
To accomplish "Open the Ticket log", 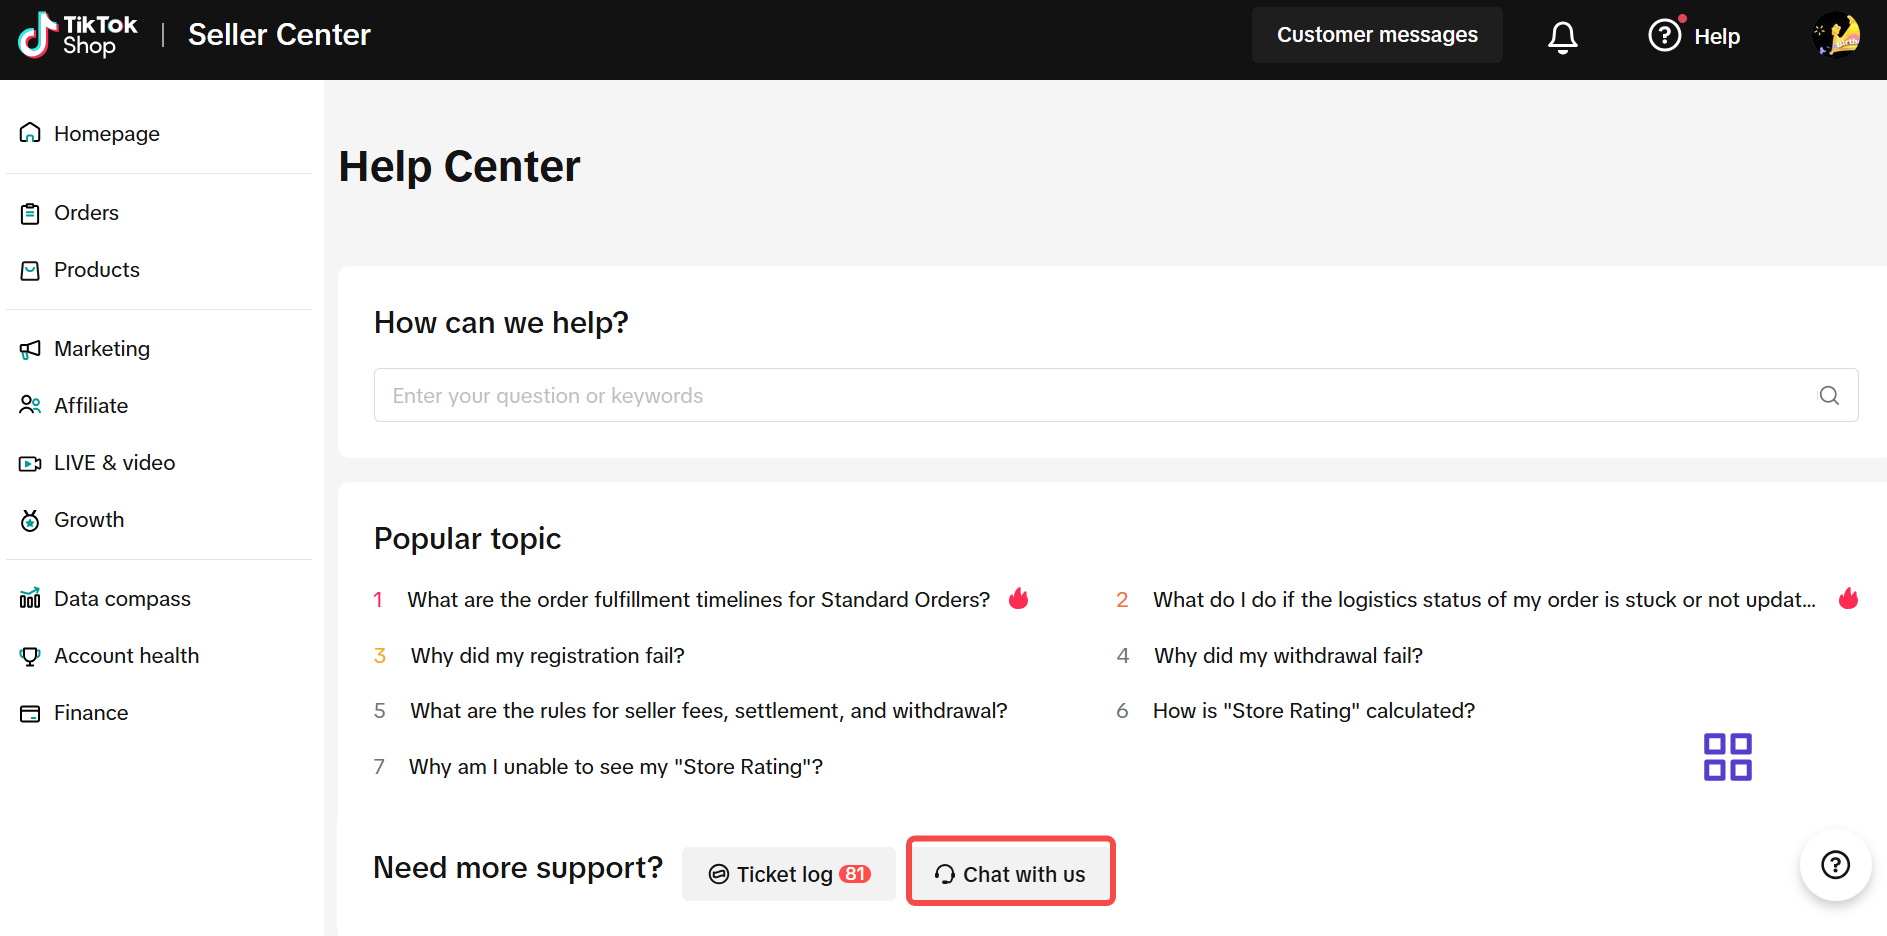I will [x=788, y=874].
